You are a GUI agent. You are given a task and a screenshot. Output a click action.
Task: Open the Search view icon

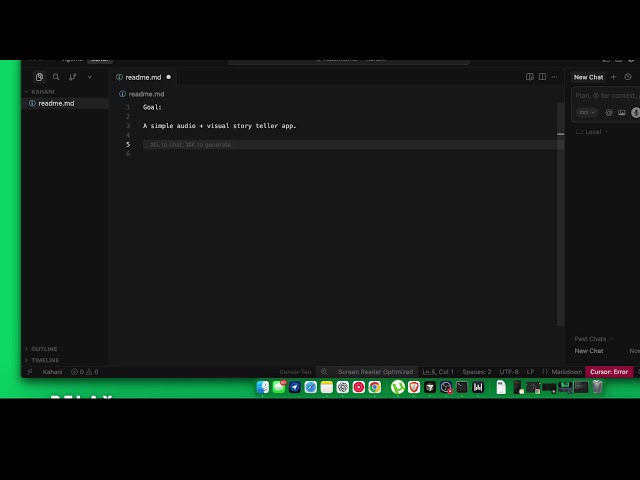click(56, 77)
